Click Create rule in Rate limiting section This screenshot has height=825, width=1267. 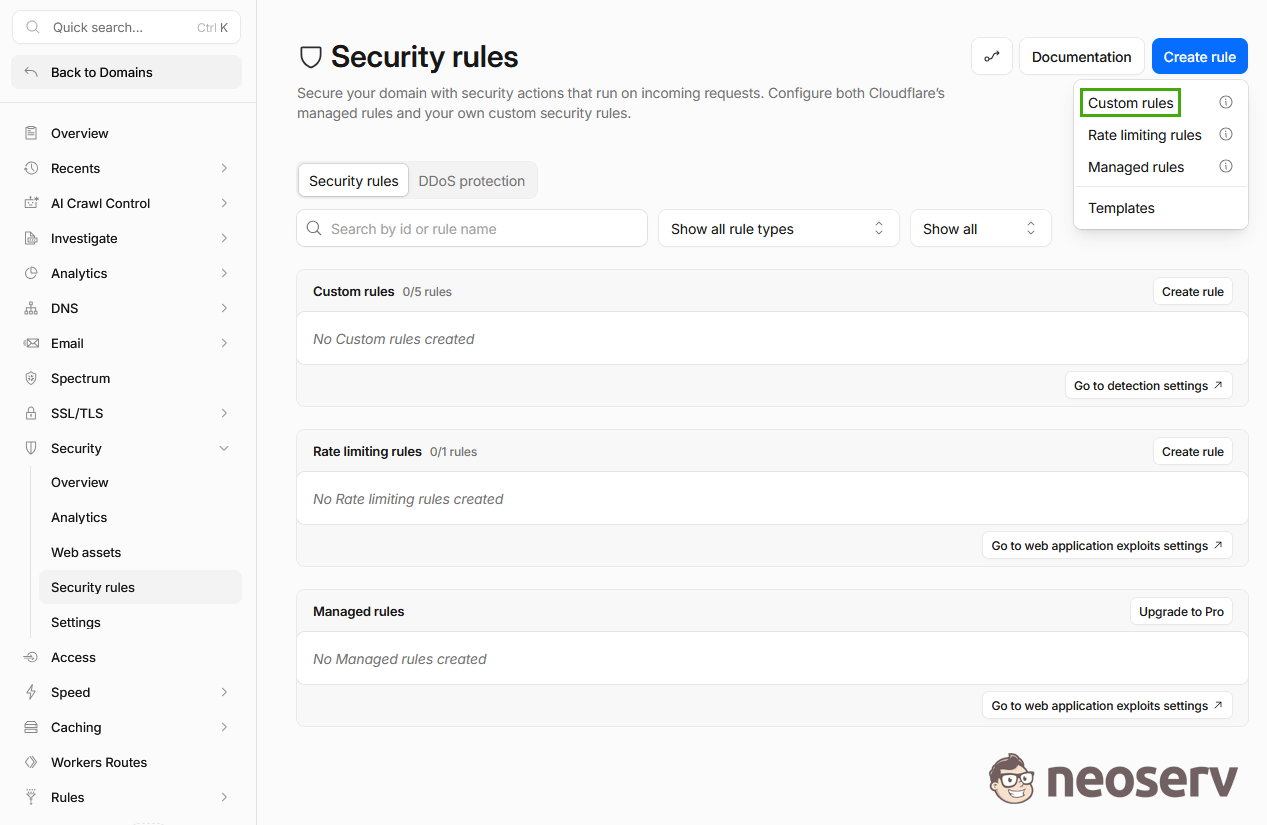(1193, 451)
